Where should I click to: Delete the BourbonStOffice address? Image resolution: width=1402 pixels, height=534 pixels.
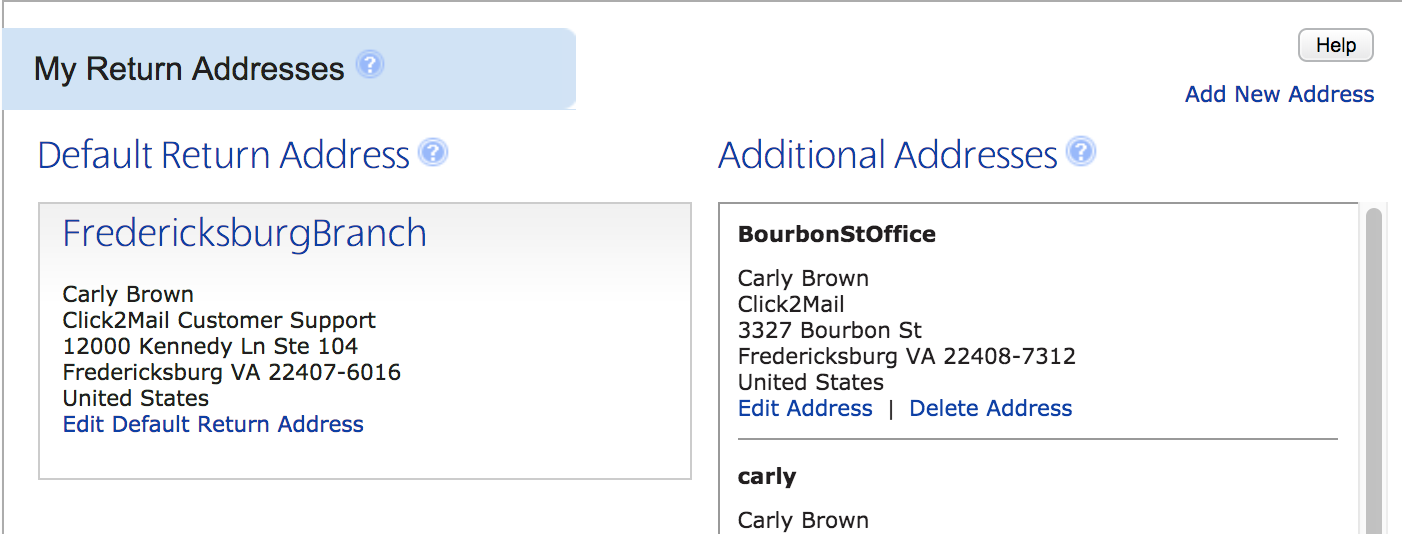[x=990, y=408]
